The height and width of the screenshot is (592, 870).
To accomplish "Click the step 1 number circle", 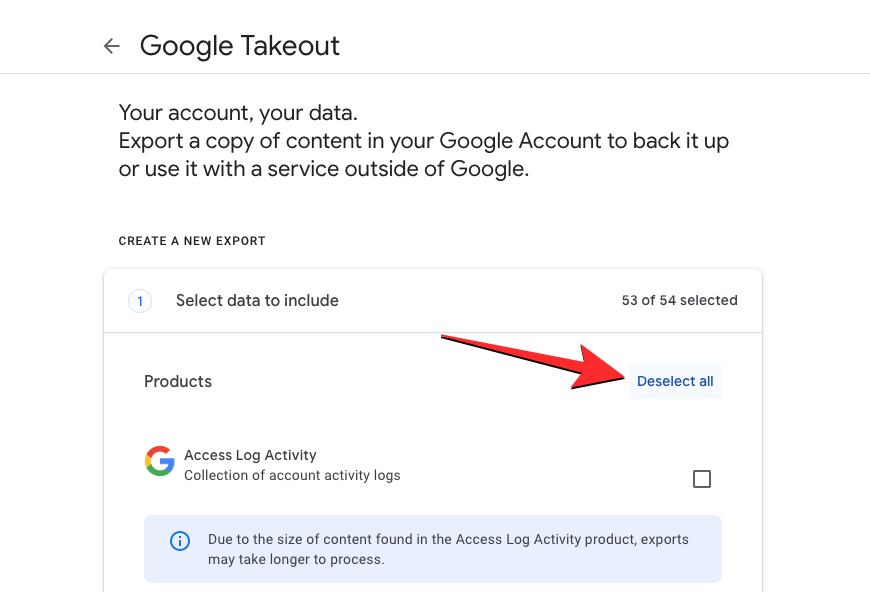I will [x=140, y=300].
